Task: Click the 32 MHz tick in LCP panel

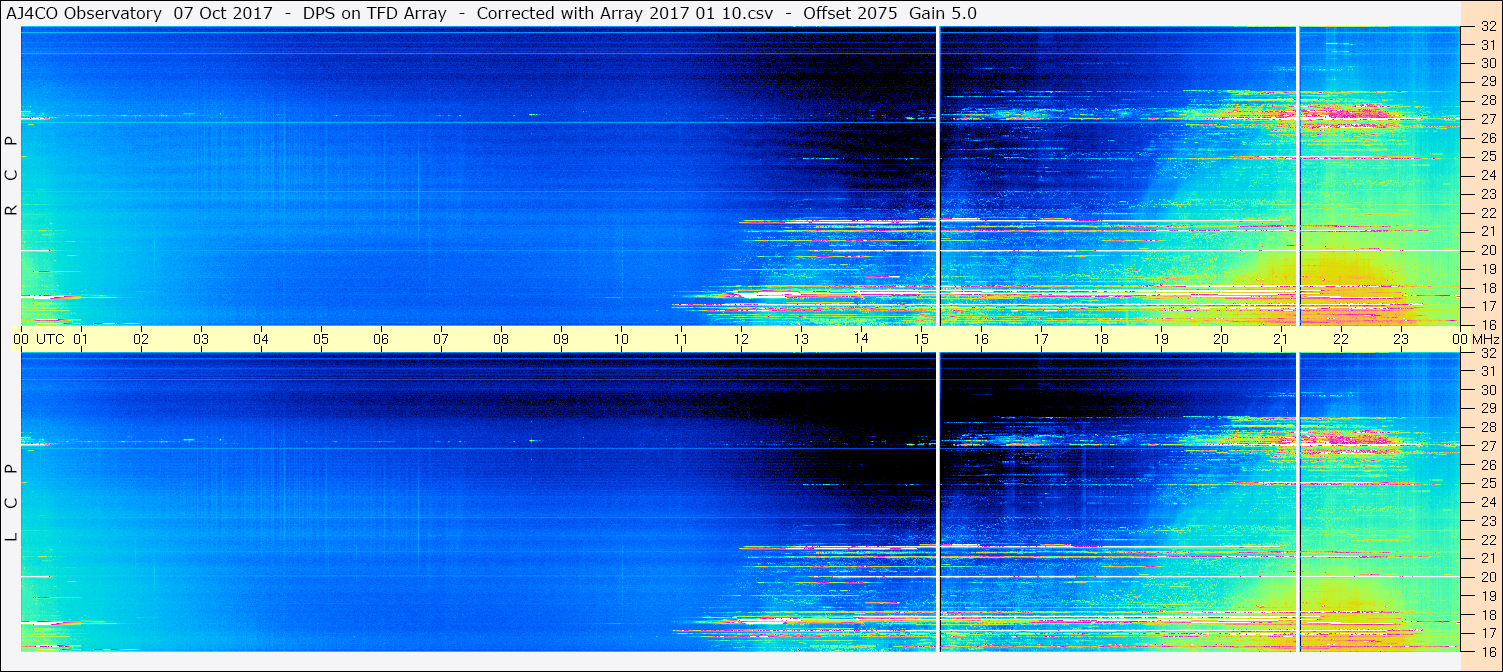Action: pyautogui.click(x=1488, y=353)
